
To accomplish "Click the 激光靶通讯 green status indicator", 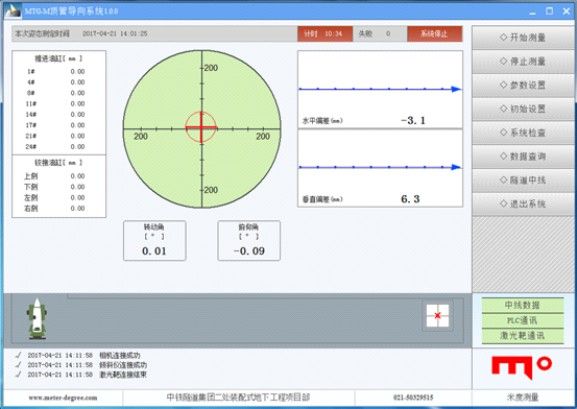I will [x=523, y=336].
